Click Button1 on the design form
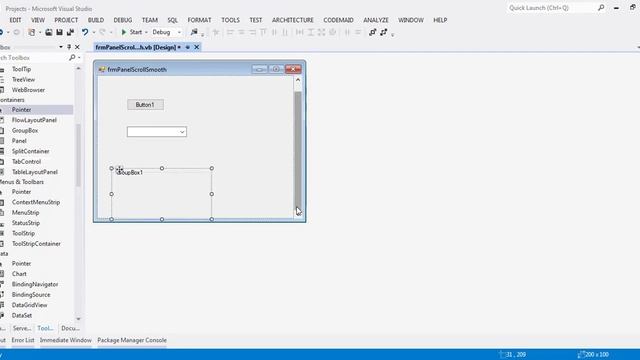Screen dimensions: 640x360 145,105
